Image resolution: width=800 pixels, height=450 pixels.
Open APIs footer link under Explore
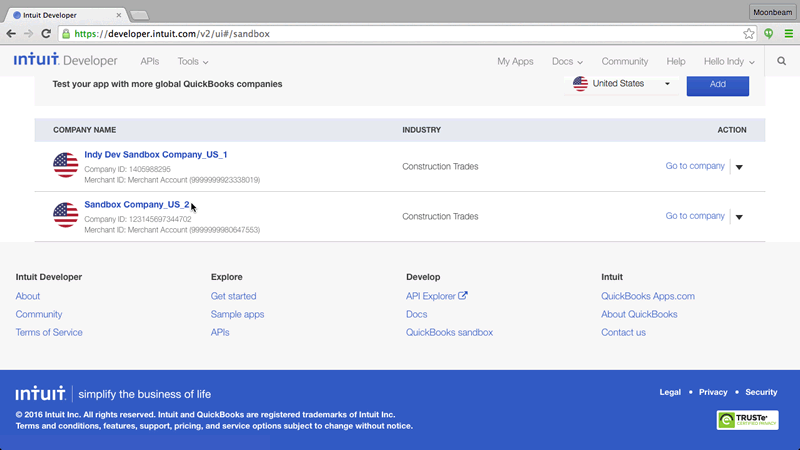click(x=220, y=332)
